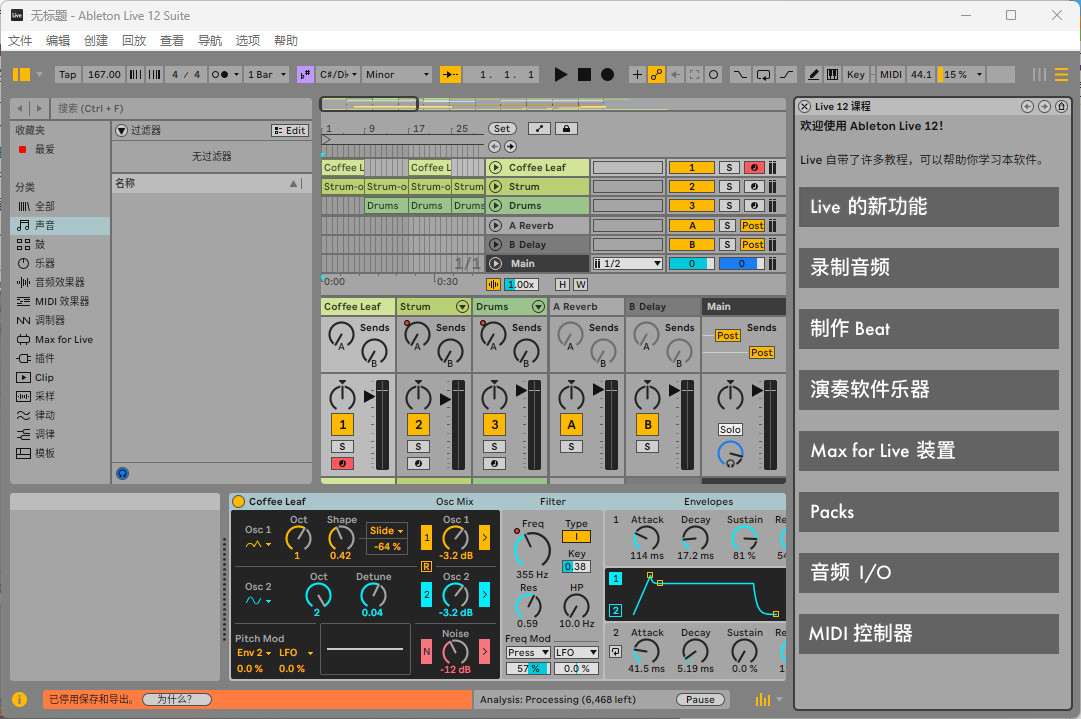Open the Max for Live browser category
Screen dimensions: 1081x719
(60, 339)
